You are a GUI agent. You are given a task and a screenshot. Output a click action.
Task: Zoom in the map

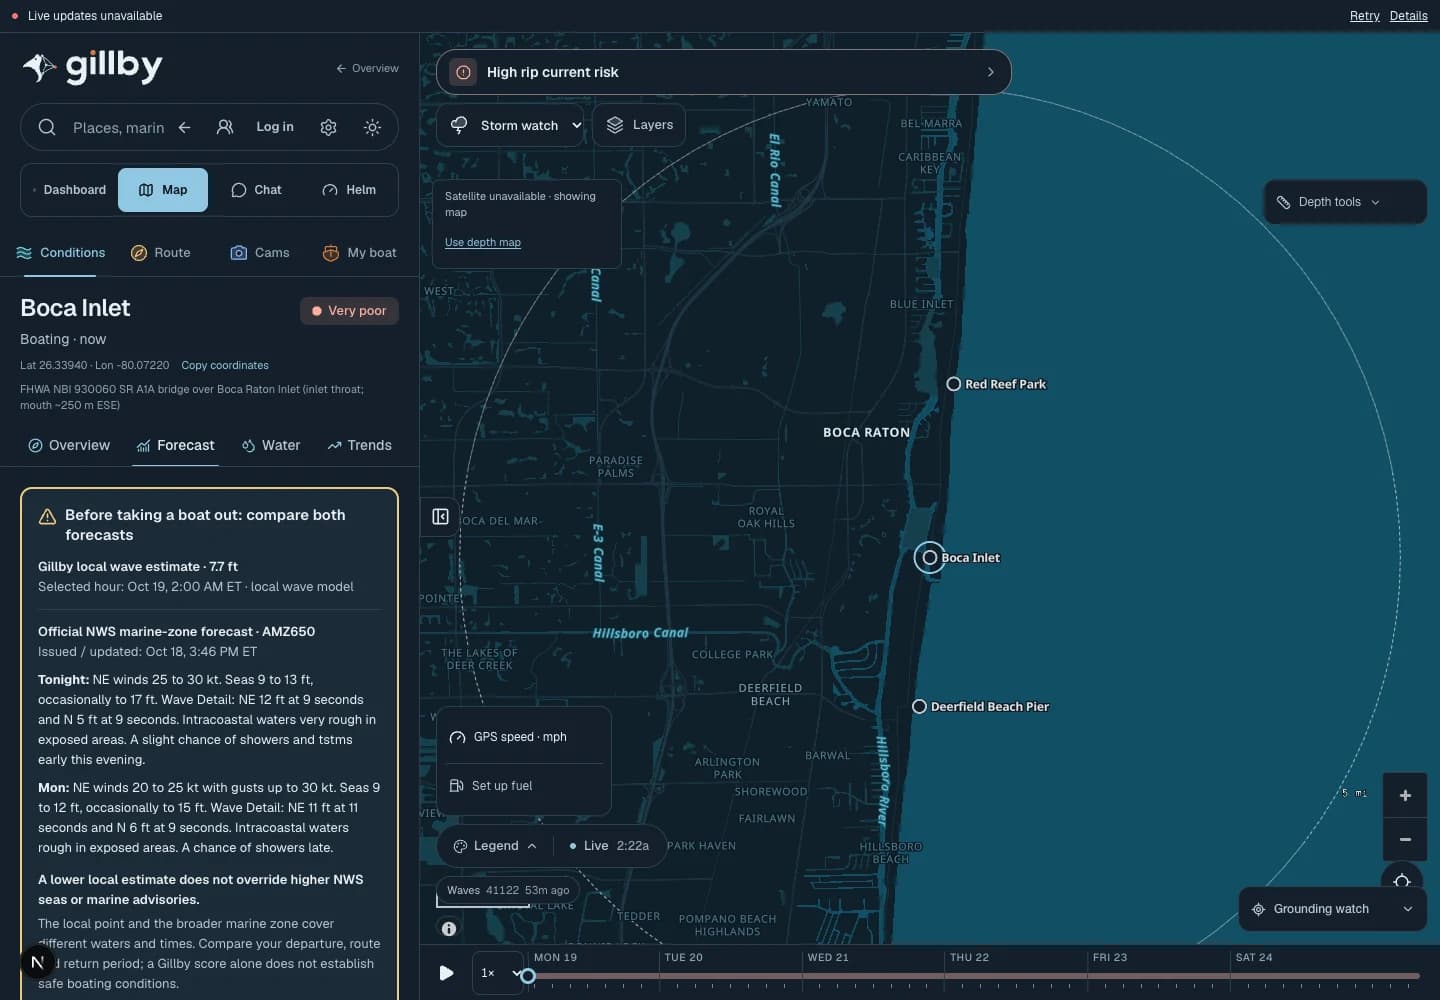(x=1405, y=796)
